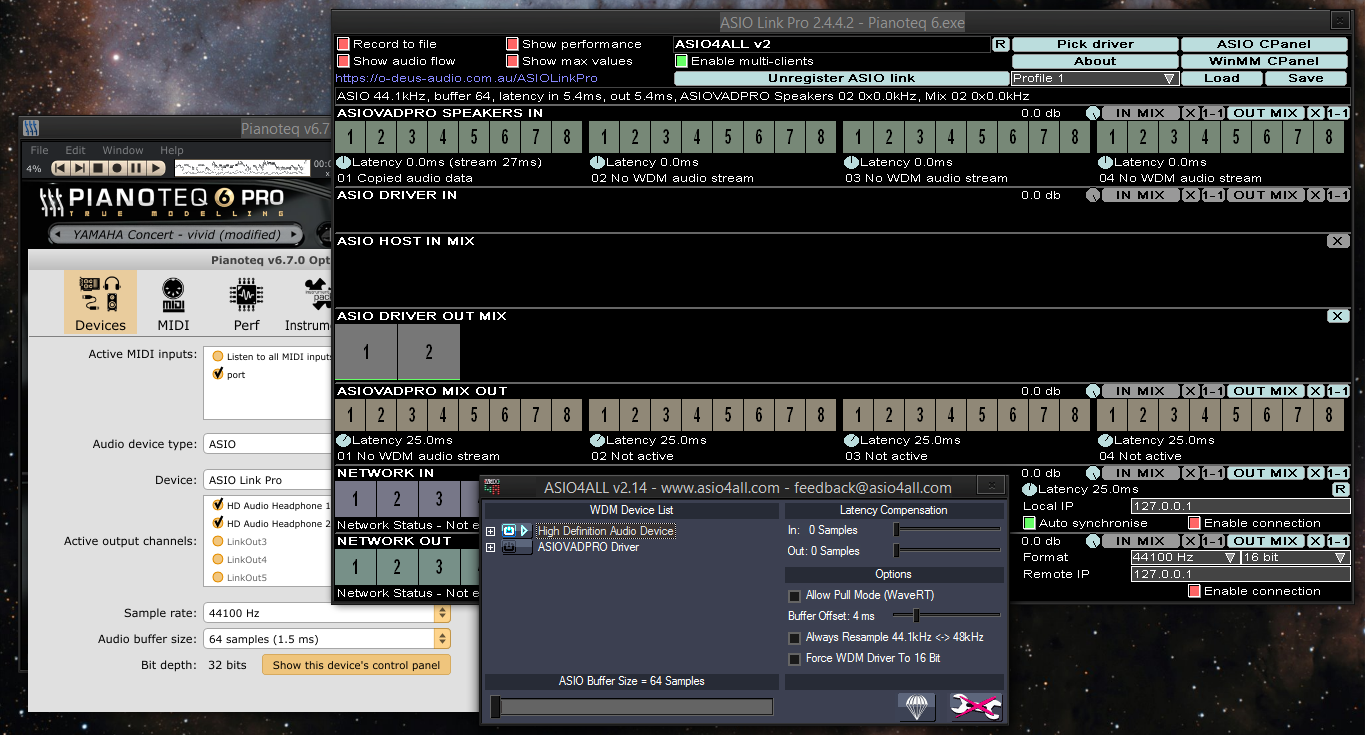Open the 16 bit format dropdown
The height and width of the screenshot is (735, 1365).
1295,557
